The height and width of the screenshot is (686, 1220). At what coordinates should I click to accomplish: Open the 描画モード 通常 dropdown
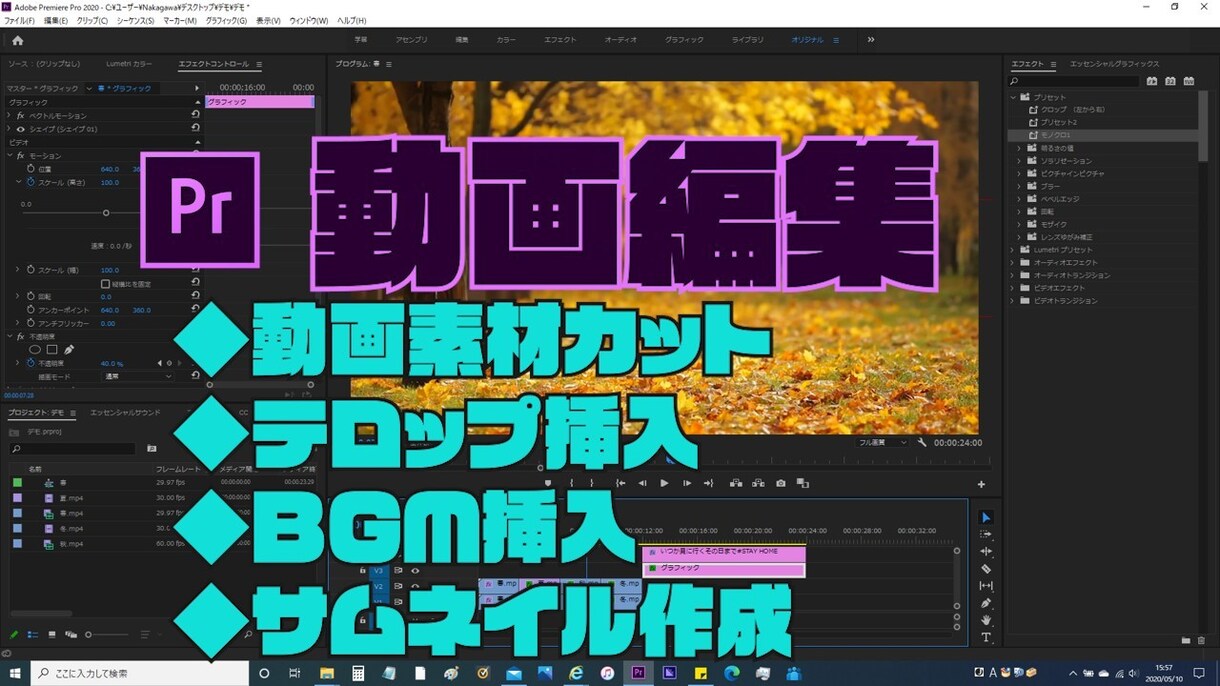pyautogui.click(x=139, y=377)
